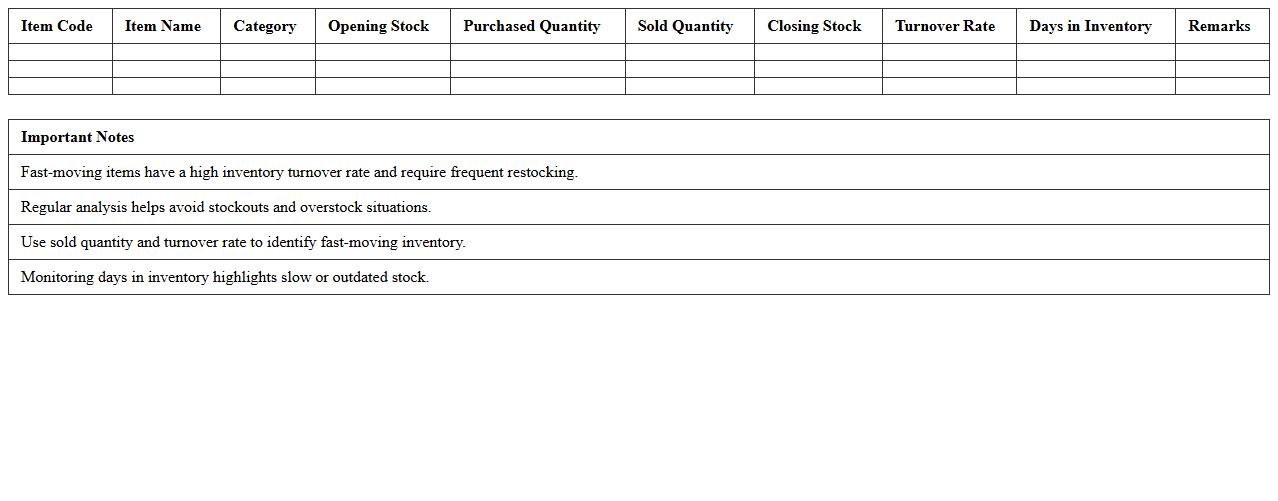Select the Closing Stock column header
Image resolution: width=1278 pixels, height=501 pixels.
pos(814,26)
